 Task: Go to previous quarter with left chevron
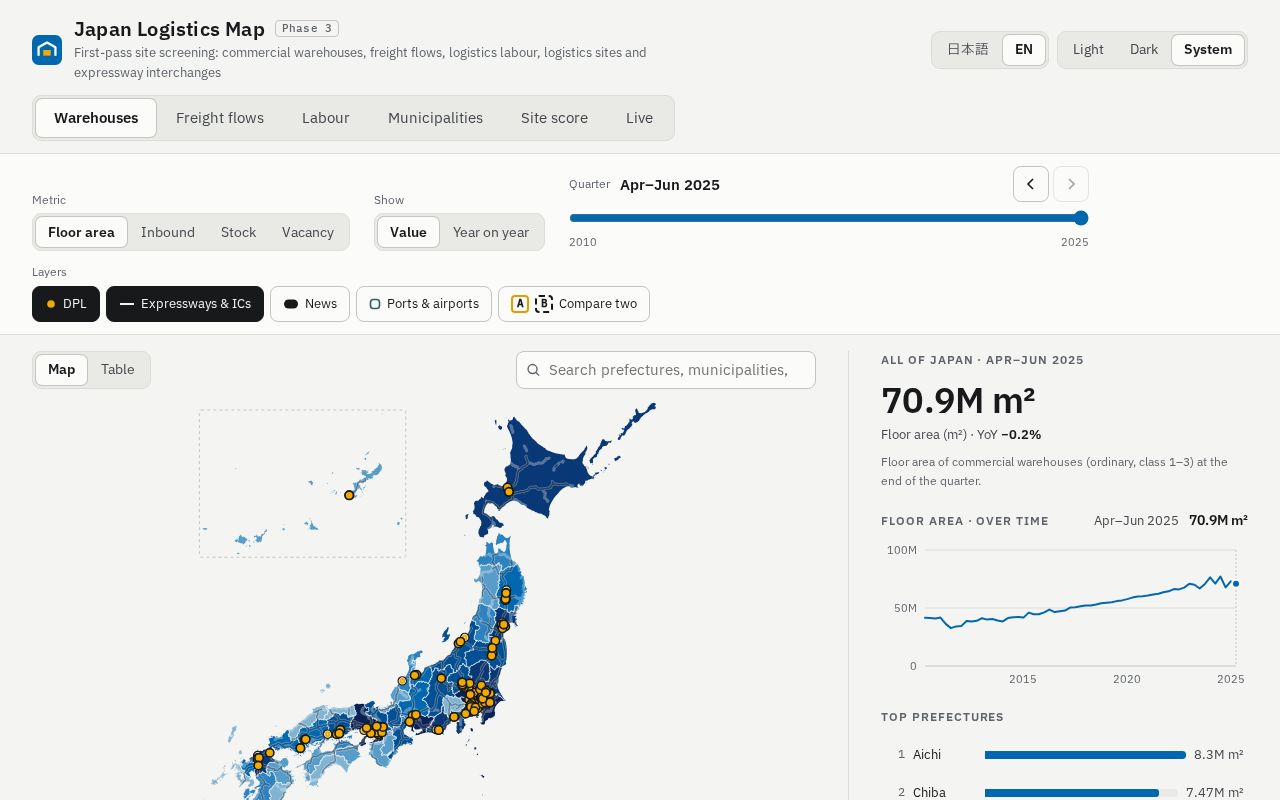pyautogui.click(x=1031, y=184)
